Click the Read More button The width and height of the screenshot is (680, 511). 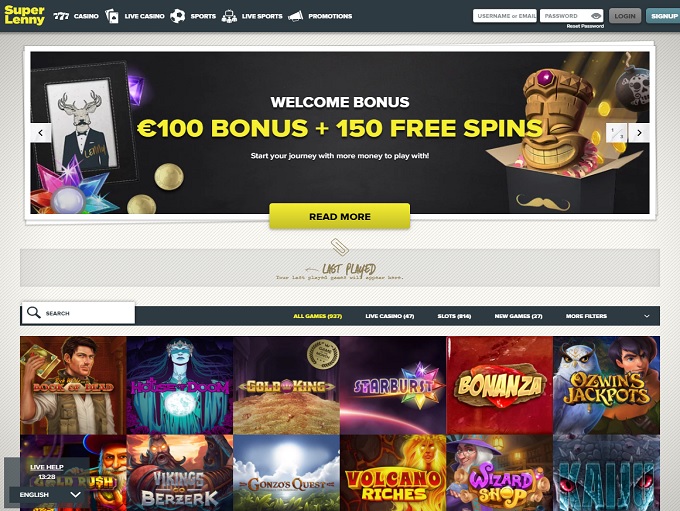point(340,216)
